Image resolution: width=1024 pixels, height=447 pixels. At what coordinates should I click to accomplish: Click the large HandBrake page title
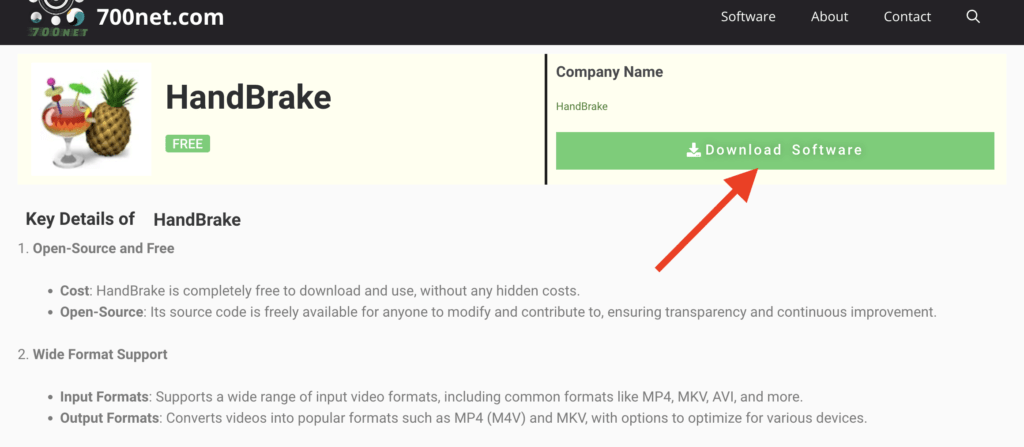tap(248, 97)
